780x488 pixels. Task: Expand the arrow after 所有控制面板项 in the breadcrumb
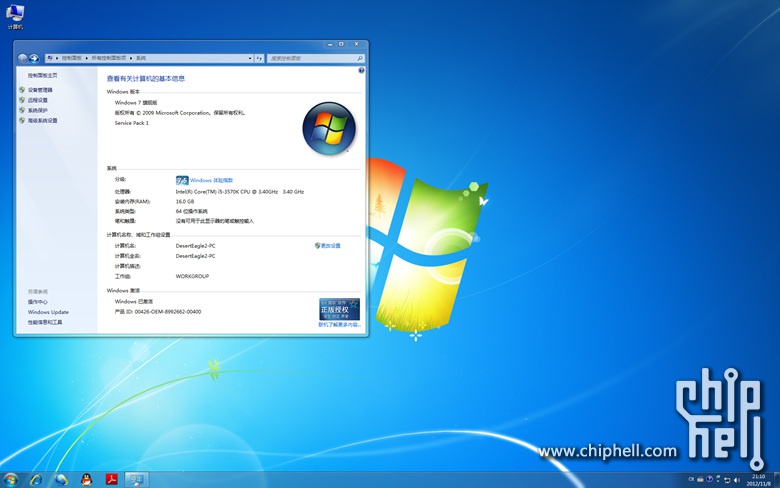[131, 58]
